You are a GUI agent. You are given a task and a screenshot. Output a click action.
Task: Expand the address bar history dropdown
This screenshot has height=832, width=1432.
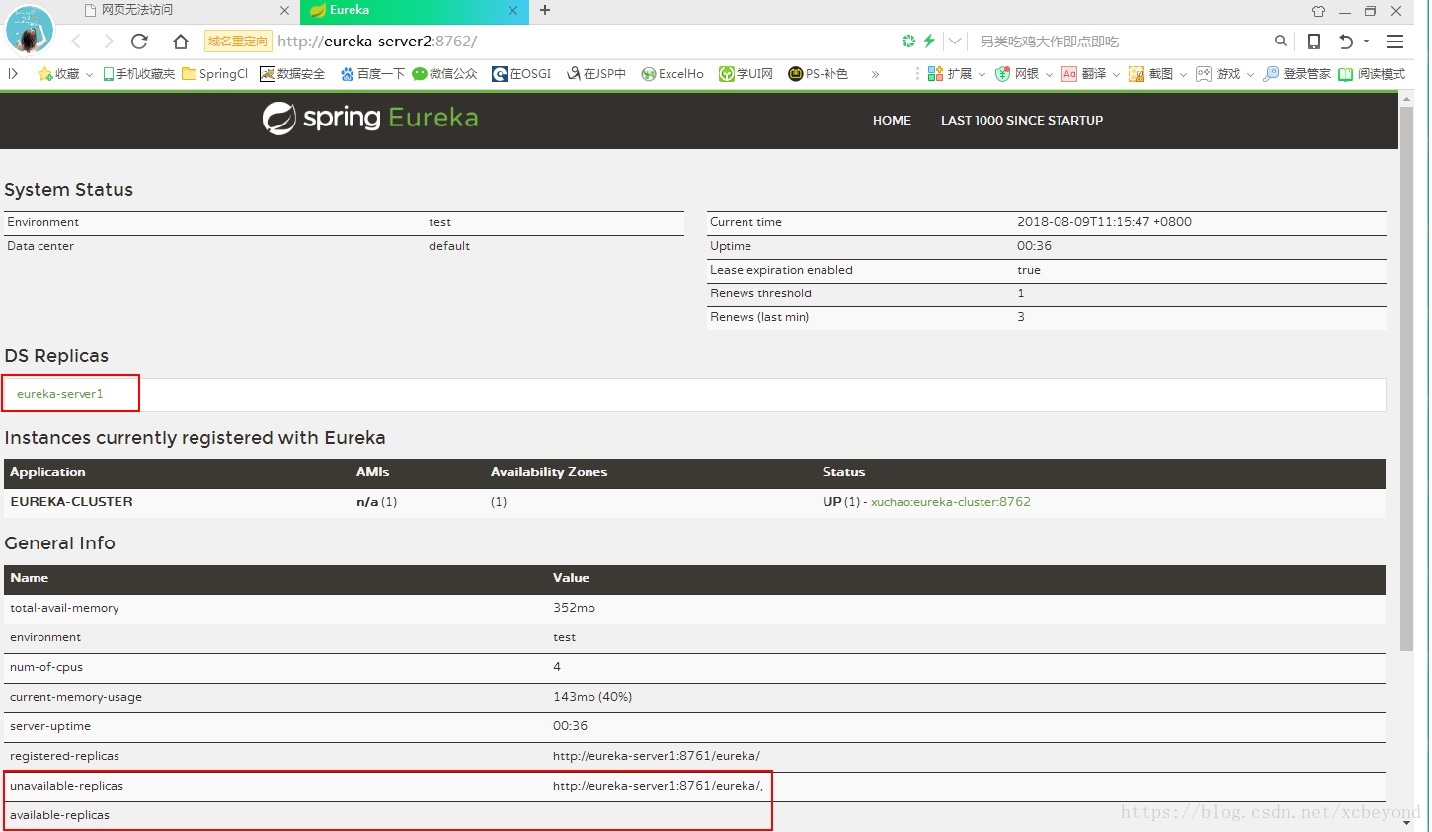tap(955, 41)
